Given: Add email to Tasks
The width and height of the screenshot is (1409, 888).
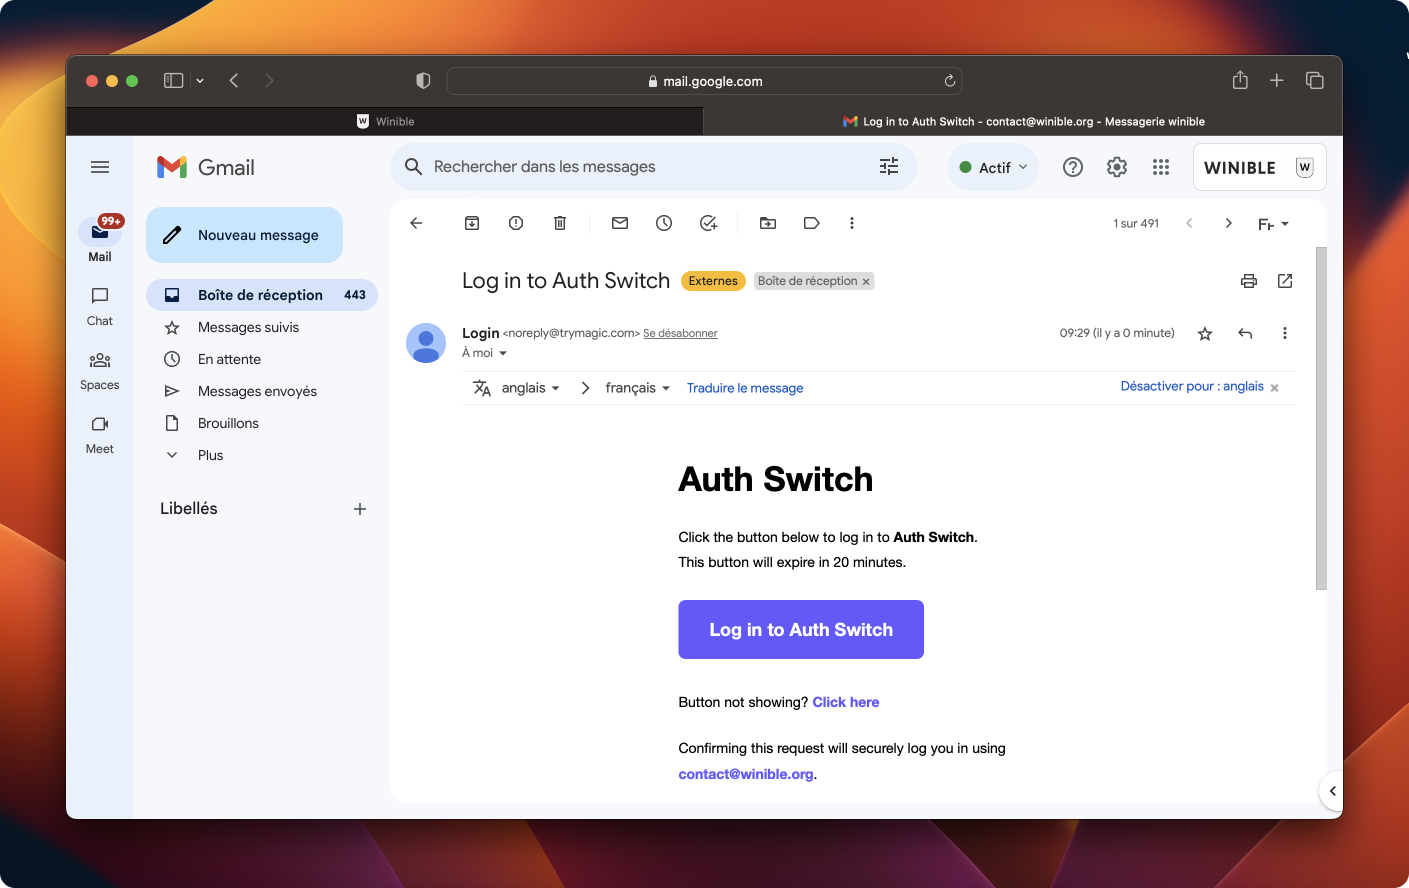Looking at the screenshot, I should pos(708,223).
